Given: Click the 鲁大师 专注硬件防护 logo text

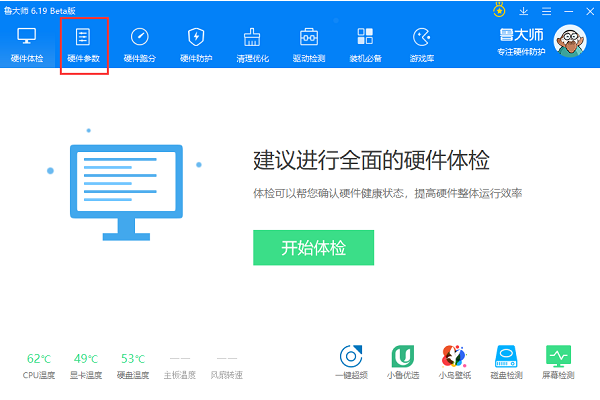Looking at the screenshot, I should tap(521, 42).
